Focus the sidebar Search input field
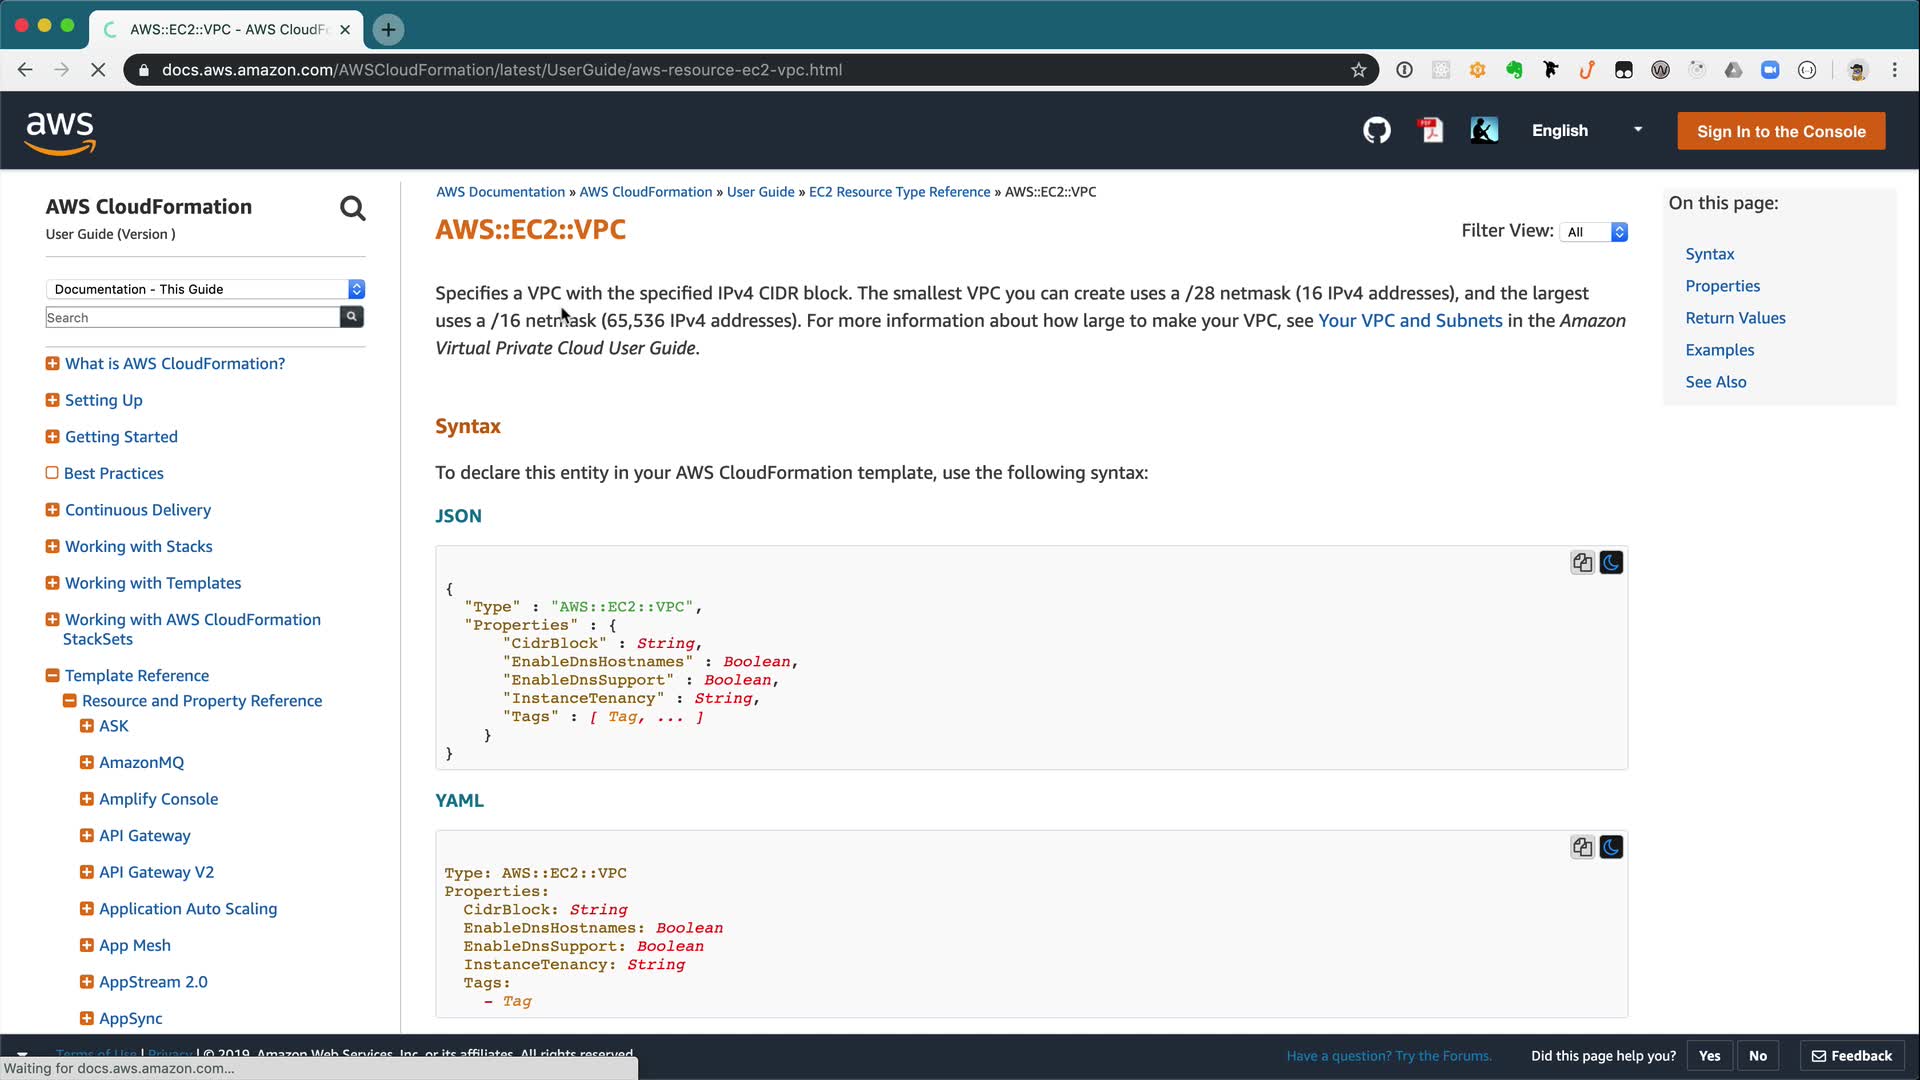This screenshot has height=1080, width=1920. (192, 317)
